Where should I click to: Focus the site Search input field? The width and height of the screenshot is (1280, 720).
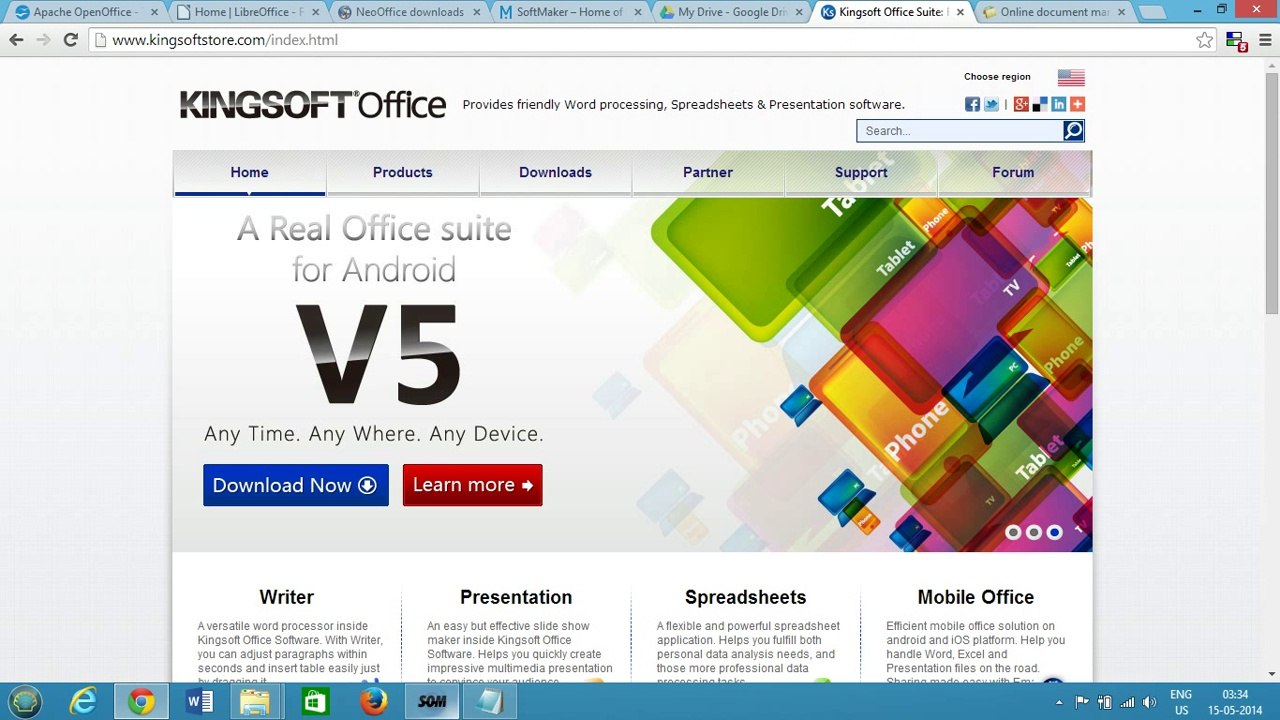click(x=960, y=131)
